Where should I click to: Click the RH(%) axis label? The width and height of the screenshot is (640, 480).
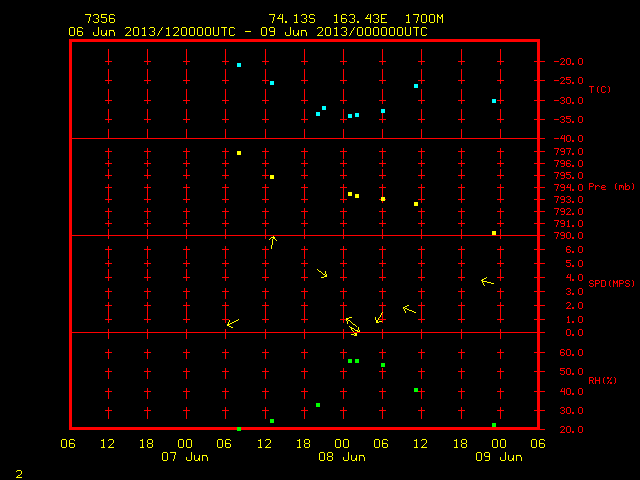pyautogui.click(x=602, y=380)
